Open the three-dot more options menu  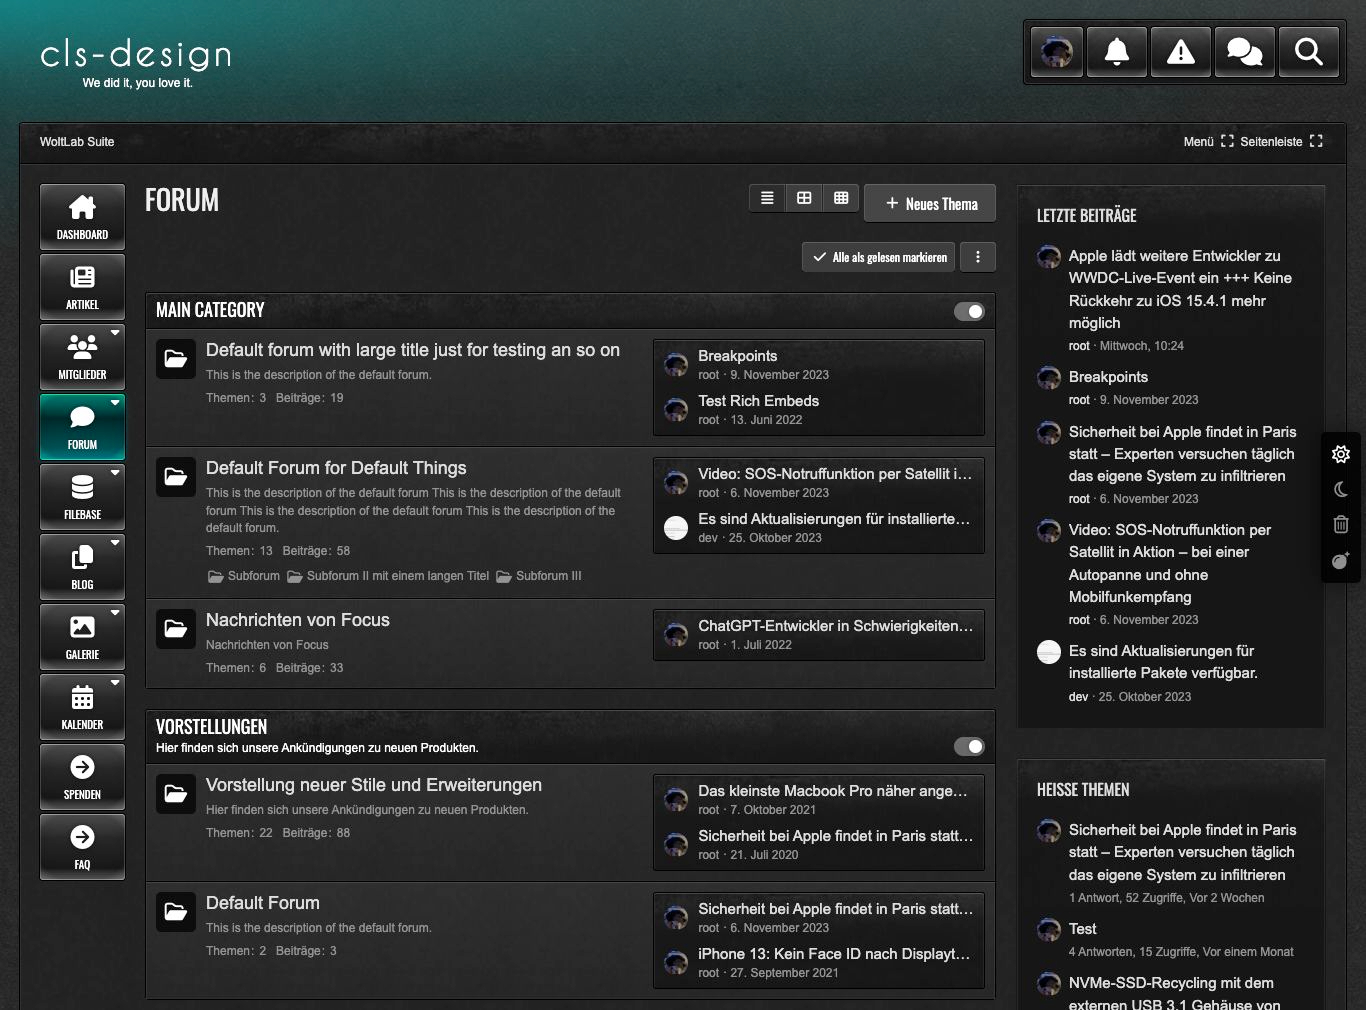pos(978,257)
